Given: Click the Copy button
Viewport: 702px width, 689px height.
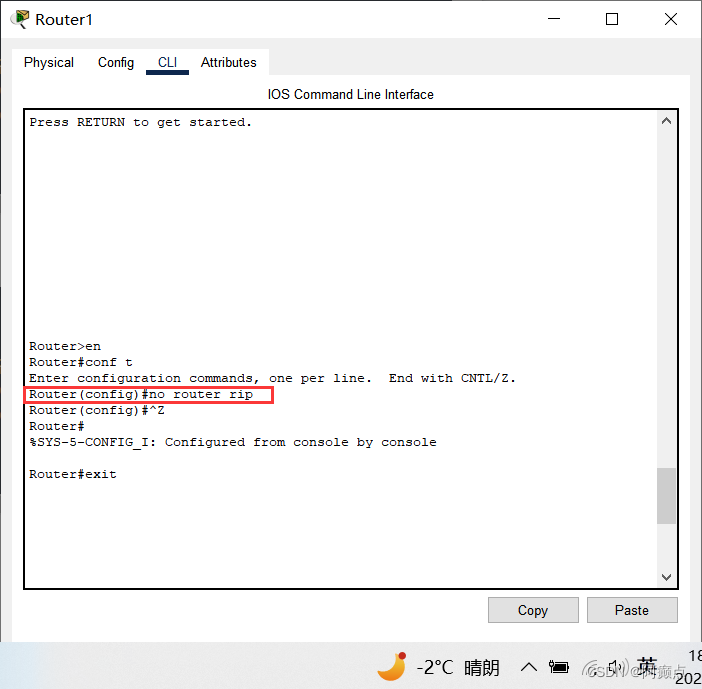Looking at the screenshot, I should [533, 610].
